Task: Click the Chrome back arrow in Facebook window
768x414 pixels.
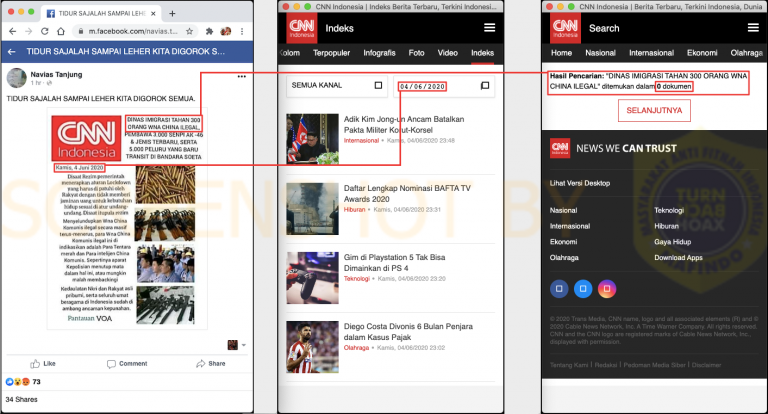Action: [13, 31]
